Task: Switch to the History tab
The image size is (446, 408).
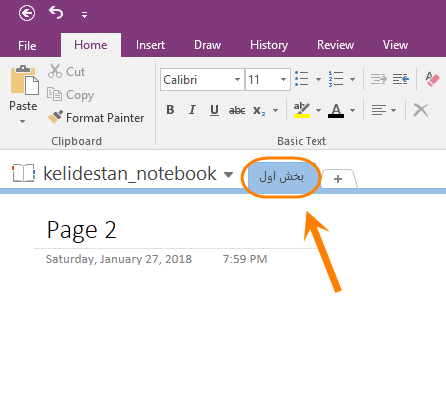Action: (x=269, y=45)
